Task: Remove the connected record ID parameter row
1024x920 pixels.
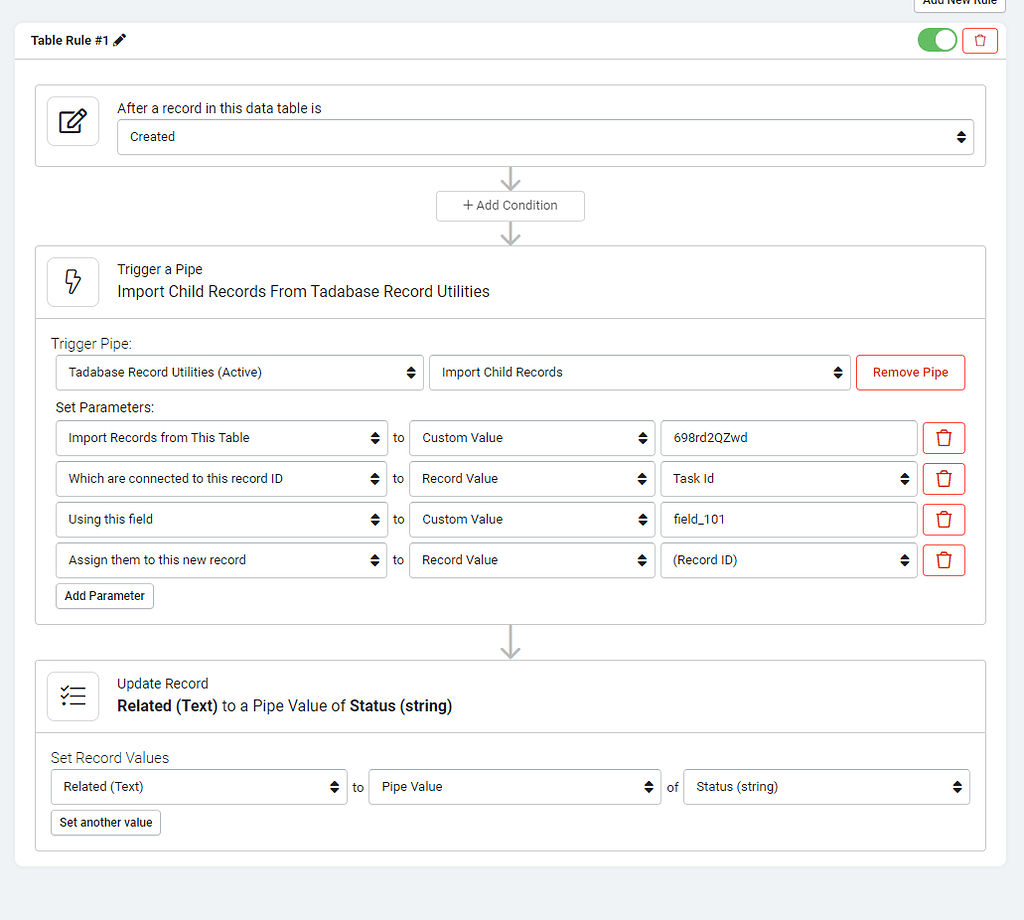Action: coord(943,478)
